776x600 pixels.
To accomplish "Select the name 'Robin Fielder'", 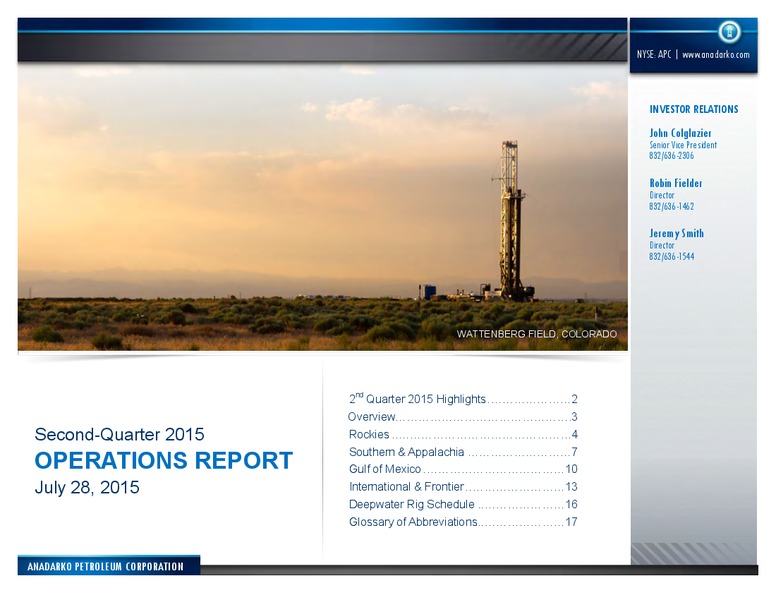I will tap(676, 183).
